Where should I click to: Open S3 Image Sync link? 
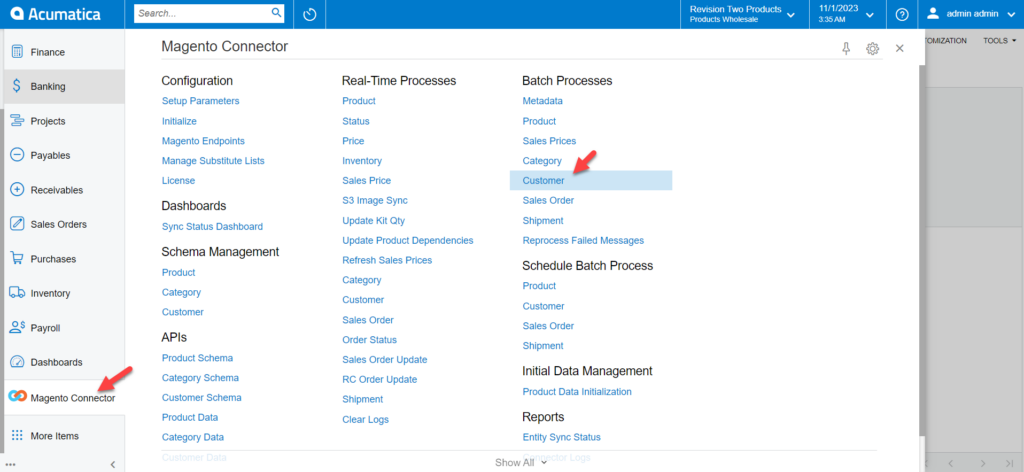click(x=375, y=200)
